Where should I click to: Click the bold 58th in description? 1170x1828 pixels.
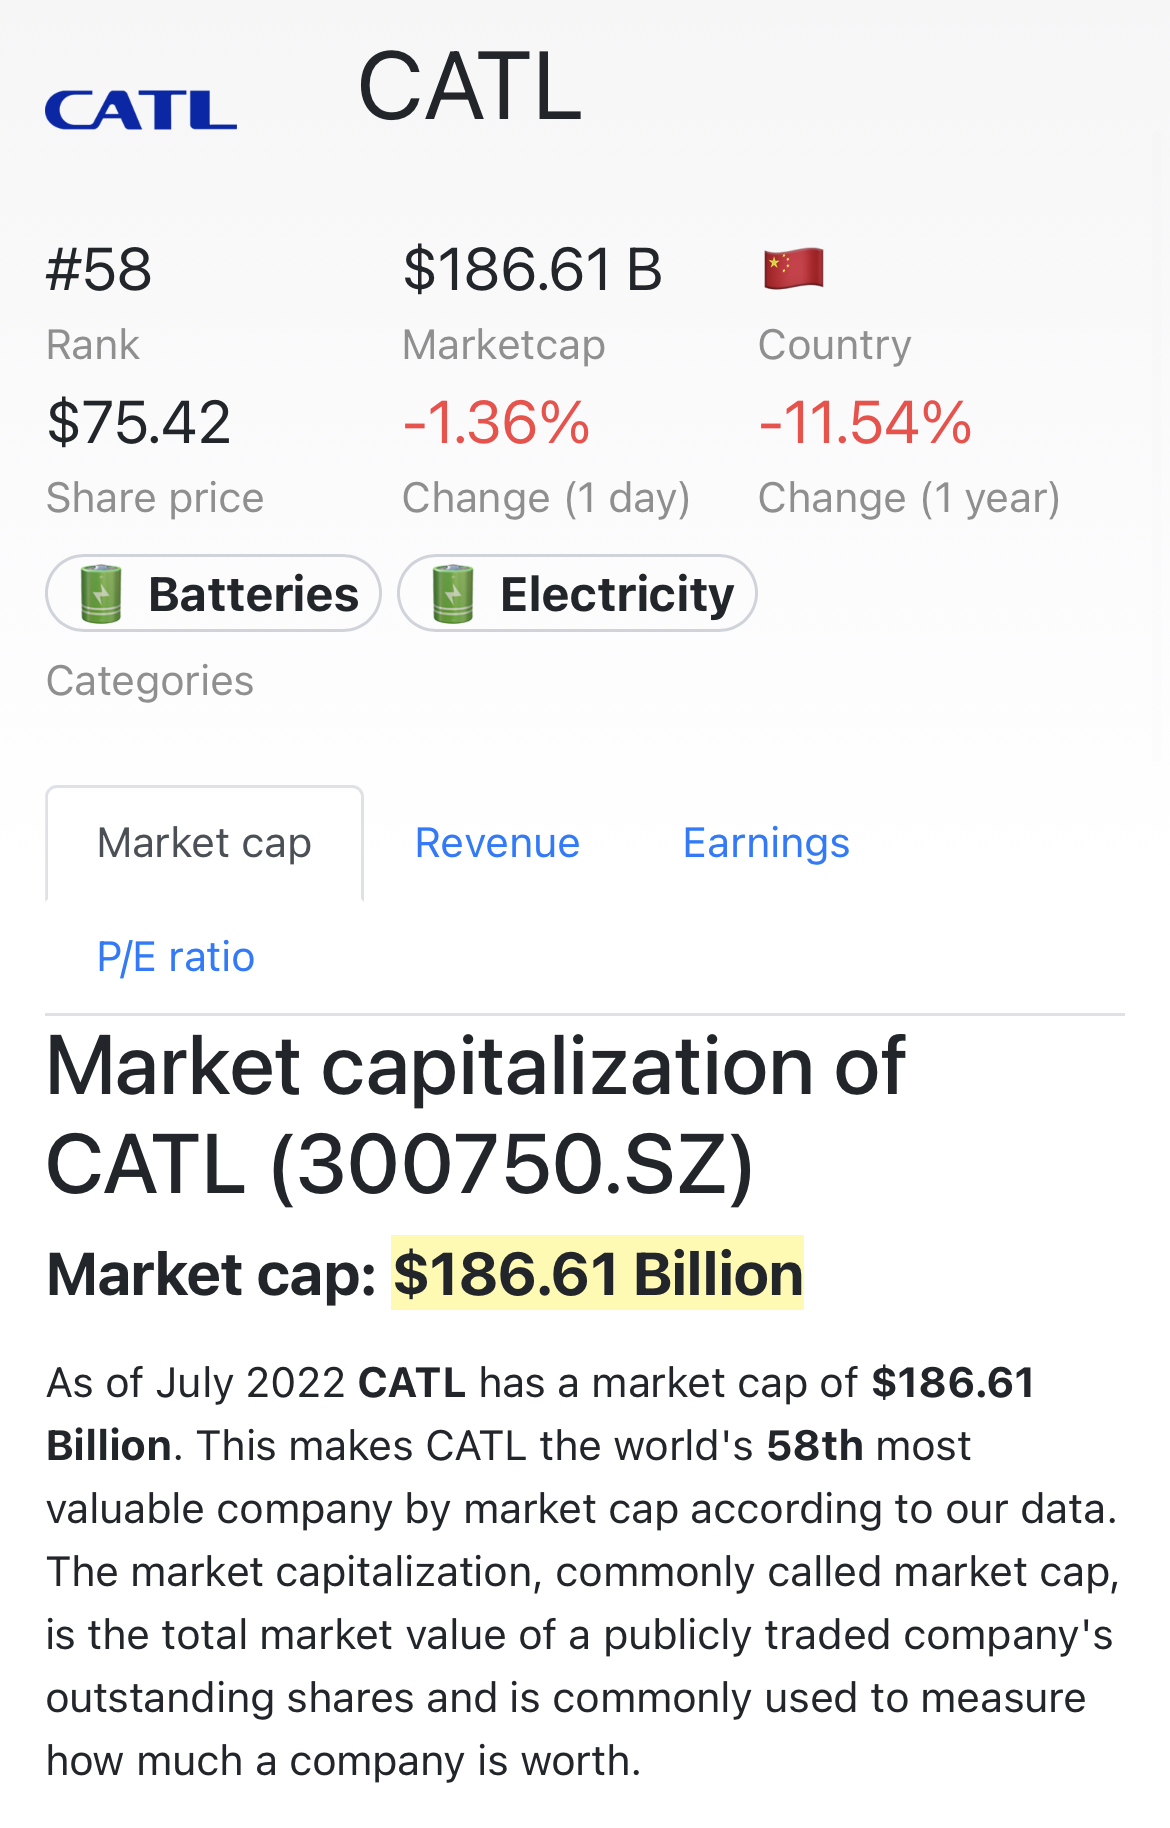pos(814,1446)
